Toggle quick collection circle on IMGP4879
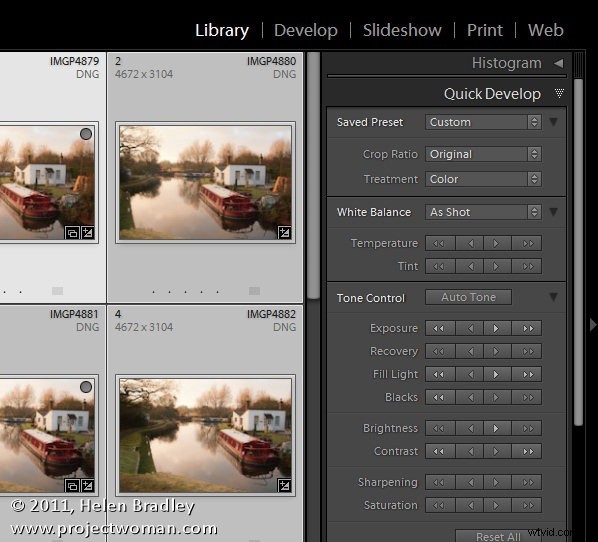The image size is (598, 542). (x=86, y=134)
